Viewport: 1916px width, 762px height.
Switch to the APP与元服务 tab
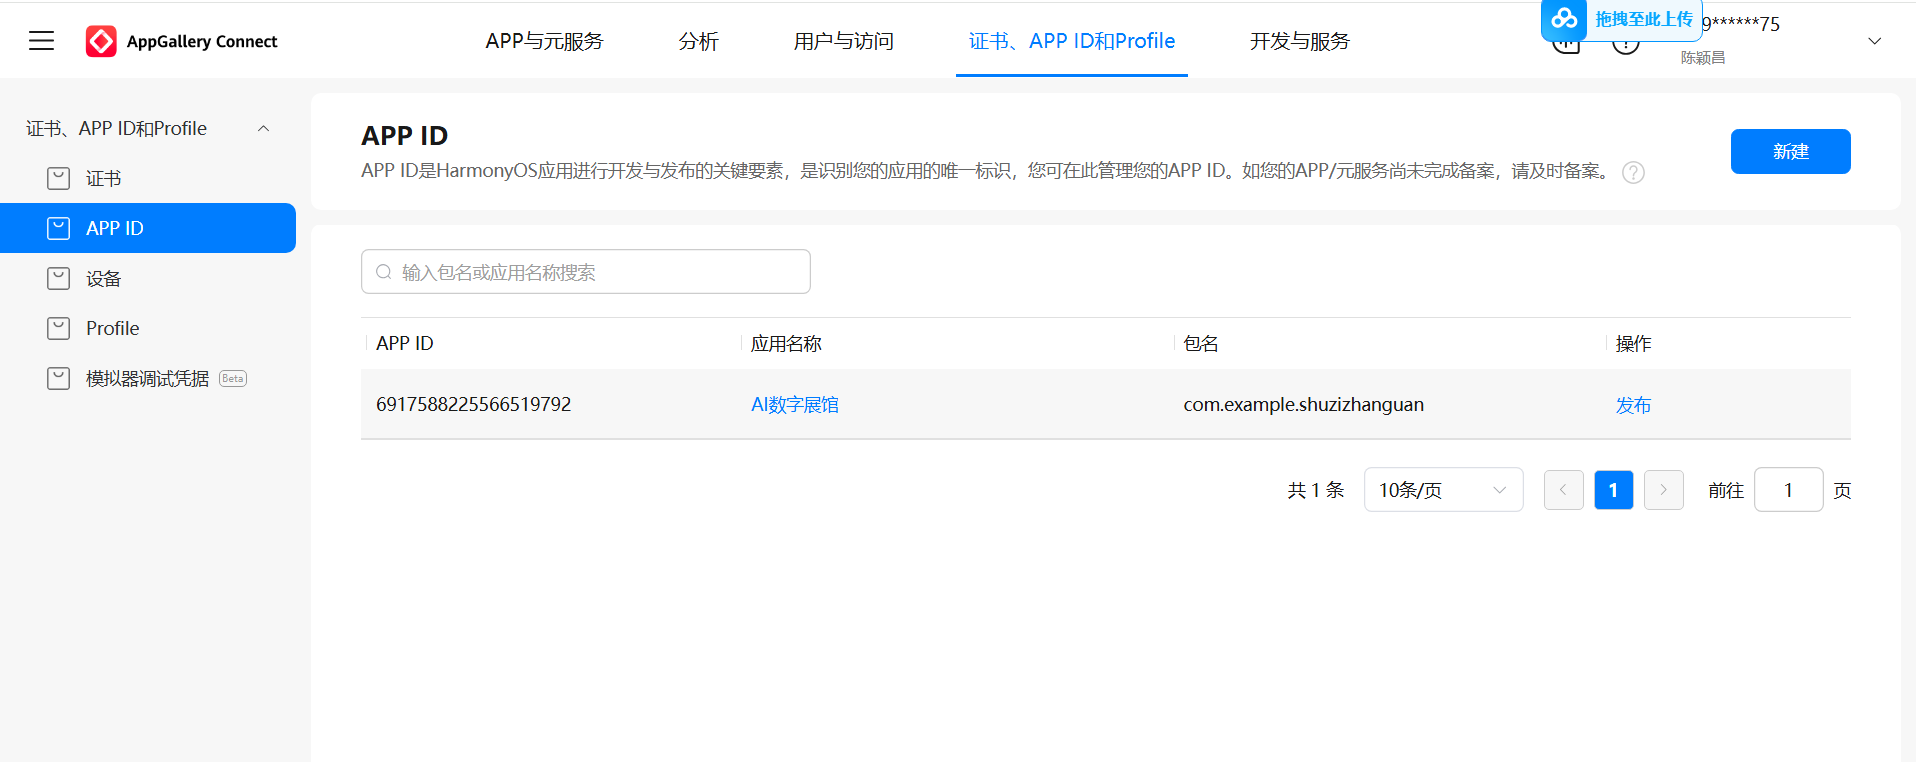tap(544, 41)
